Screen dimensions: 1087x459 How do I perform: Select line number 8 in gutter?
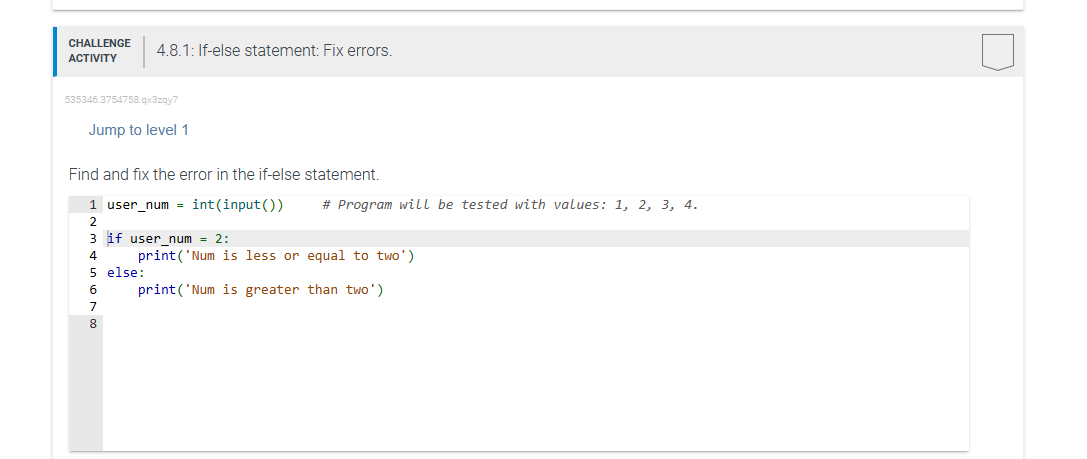(x=92, y=324)
